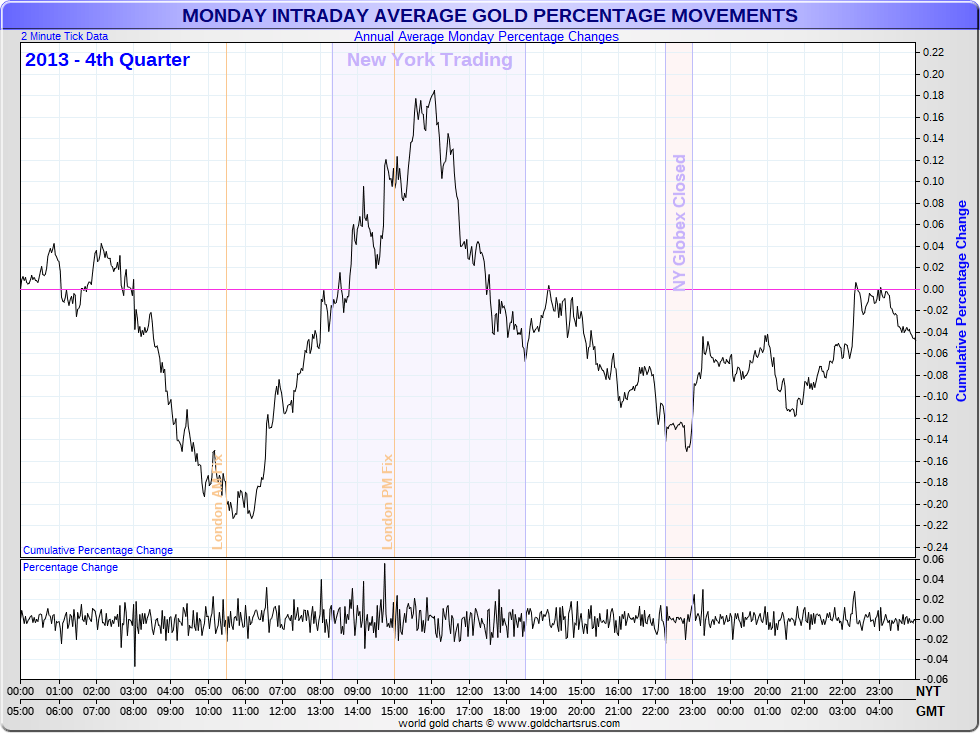Click the -0.20 y-axis value
980x733 pixels.
[934, 504]
